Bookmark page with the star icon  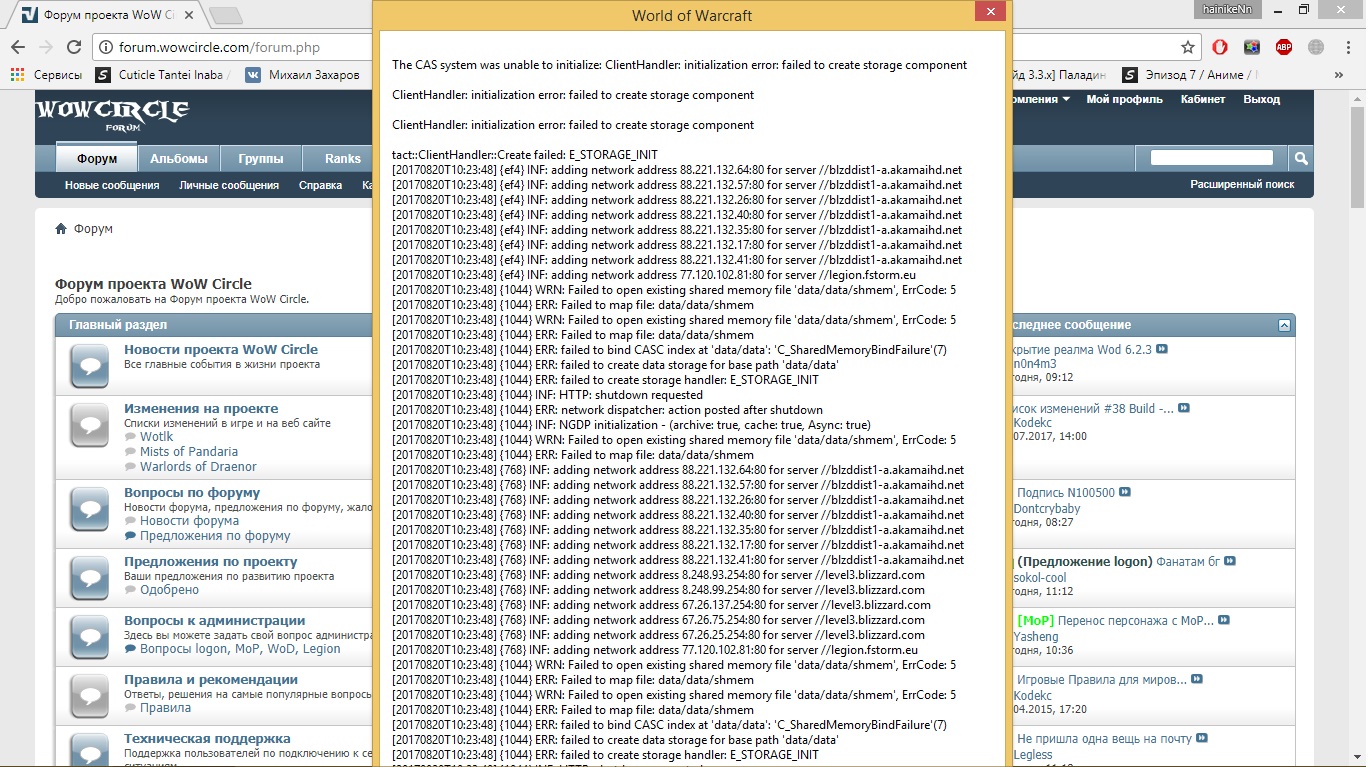1187,47
